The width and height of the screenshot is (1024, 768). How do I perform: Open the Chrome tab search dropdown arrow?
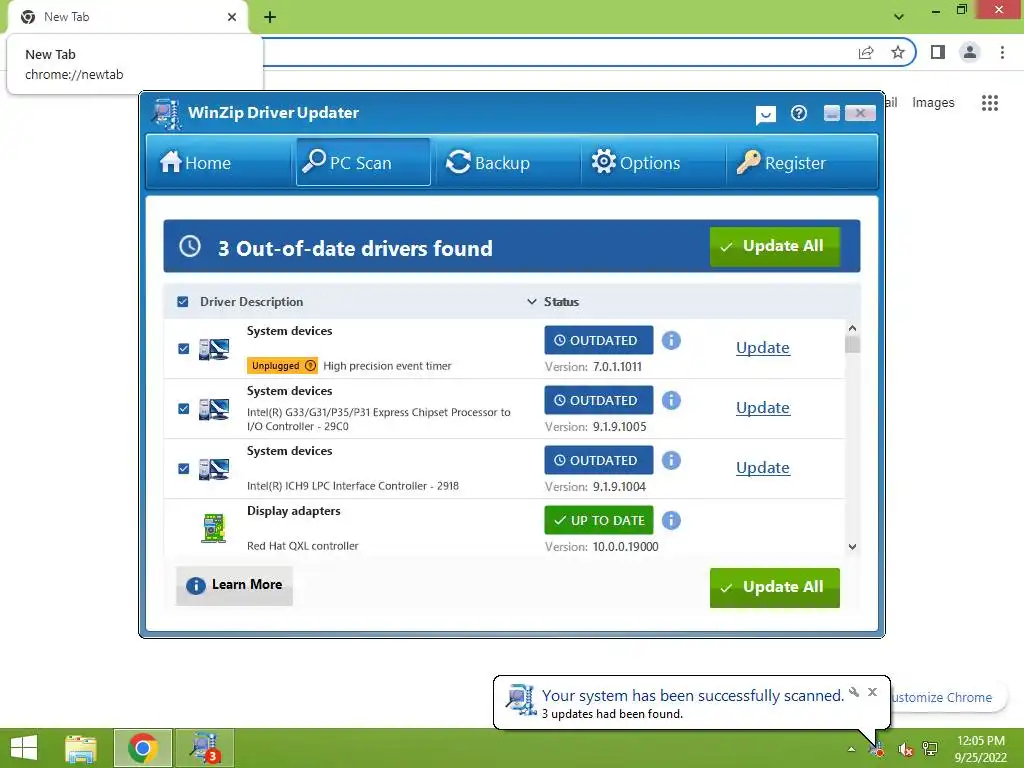tap(899, 17)
